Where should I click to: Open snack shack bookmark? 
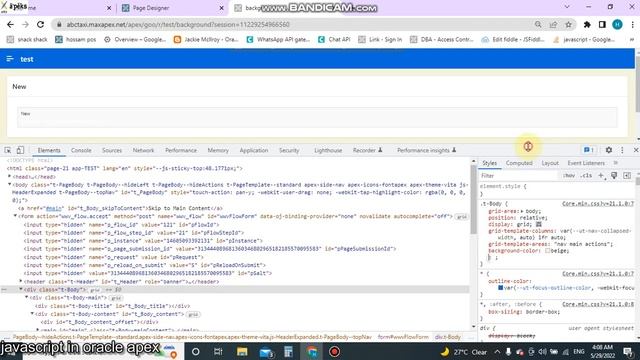pos(27,39)
